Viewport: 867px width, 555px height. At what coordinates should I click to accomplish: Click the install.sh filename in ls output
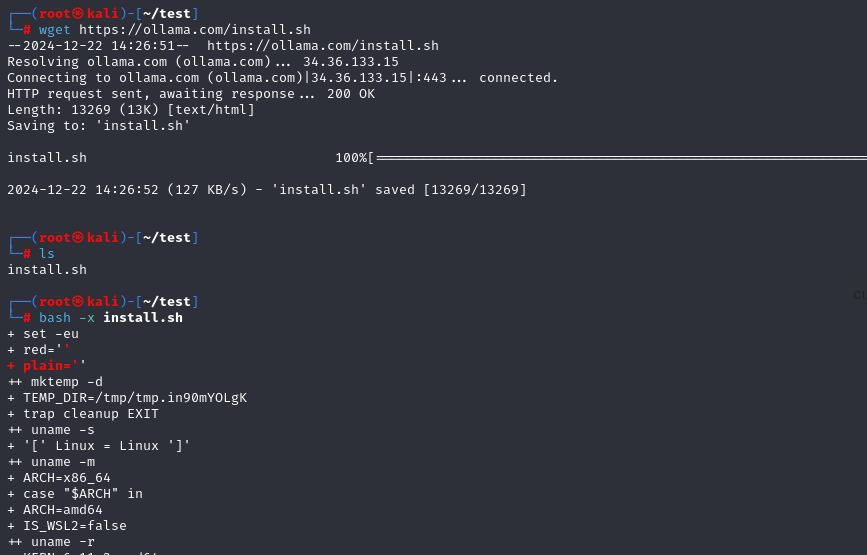pyautogui.click(x=47, y=270)
